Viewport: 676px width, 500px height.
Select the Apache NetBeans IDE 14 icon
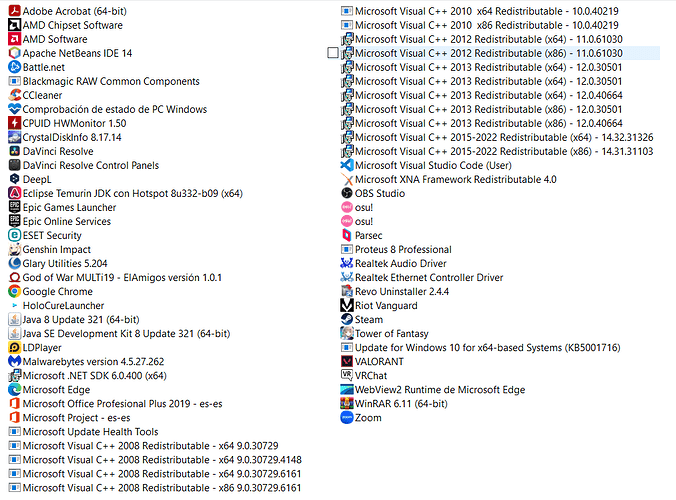pyautogui.click(x=14, y=53)
